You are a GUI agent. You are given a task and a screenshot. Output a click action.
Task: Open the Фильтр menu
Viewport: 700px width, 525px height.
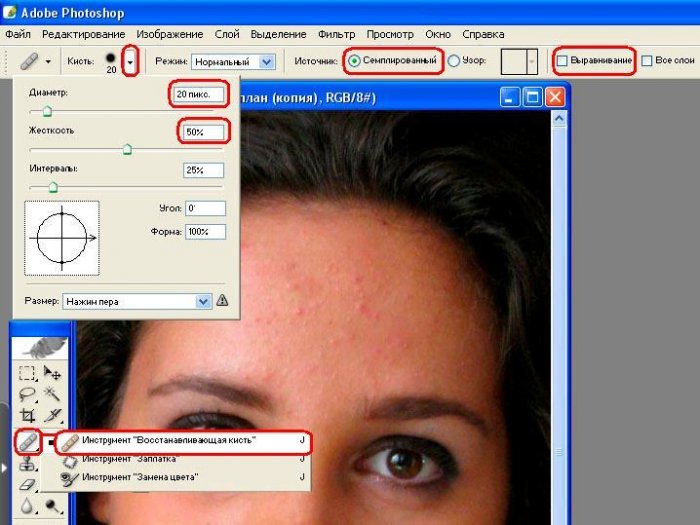point(338,34)
